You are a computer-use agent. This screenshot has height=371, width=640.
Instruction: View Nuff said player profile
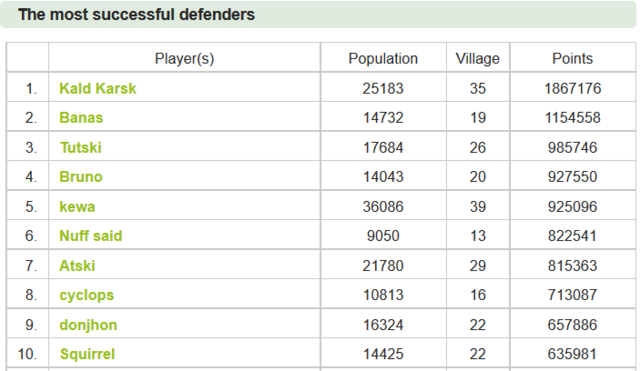(x=91, y=235)
